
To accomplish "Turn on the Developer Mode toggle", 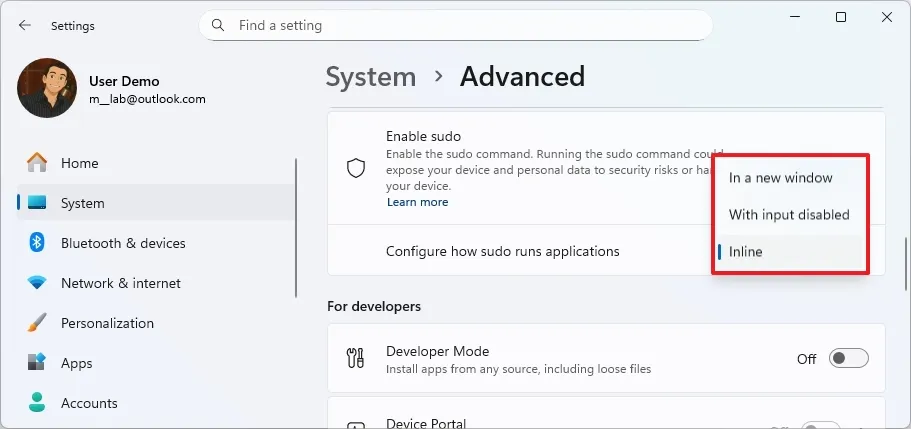I will [x=849, y=359].
